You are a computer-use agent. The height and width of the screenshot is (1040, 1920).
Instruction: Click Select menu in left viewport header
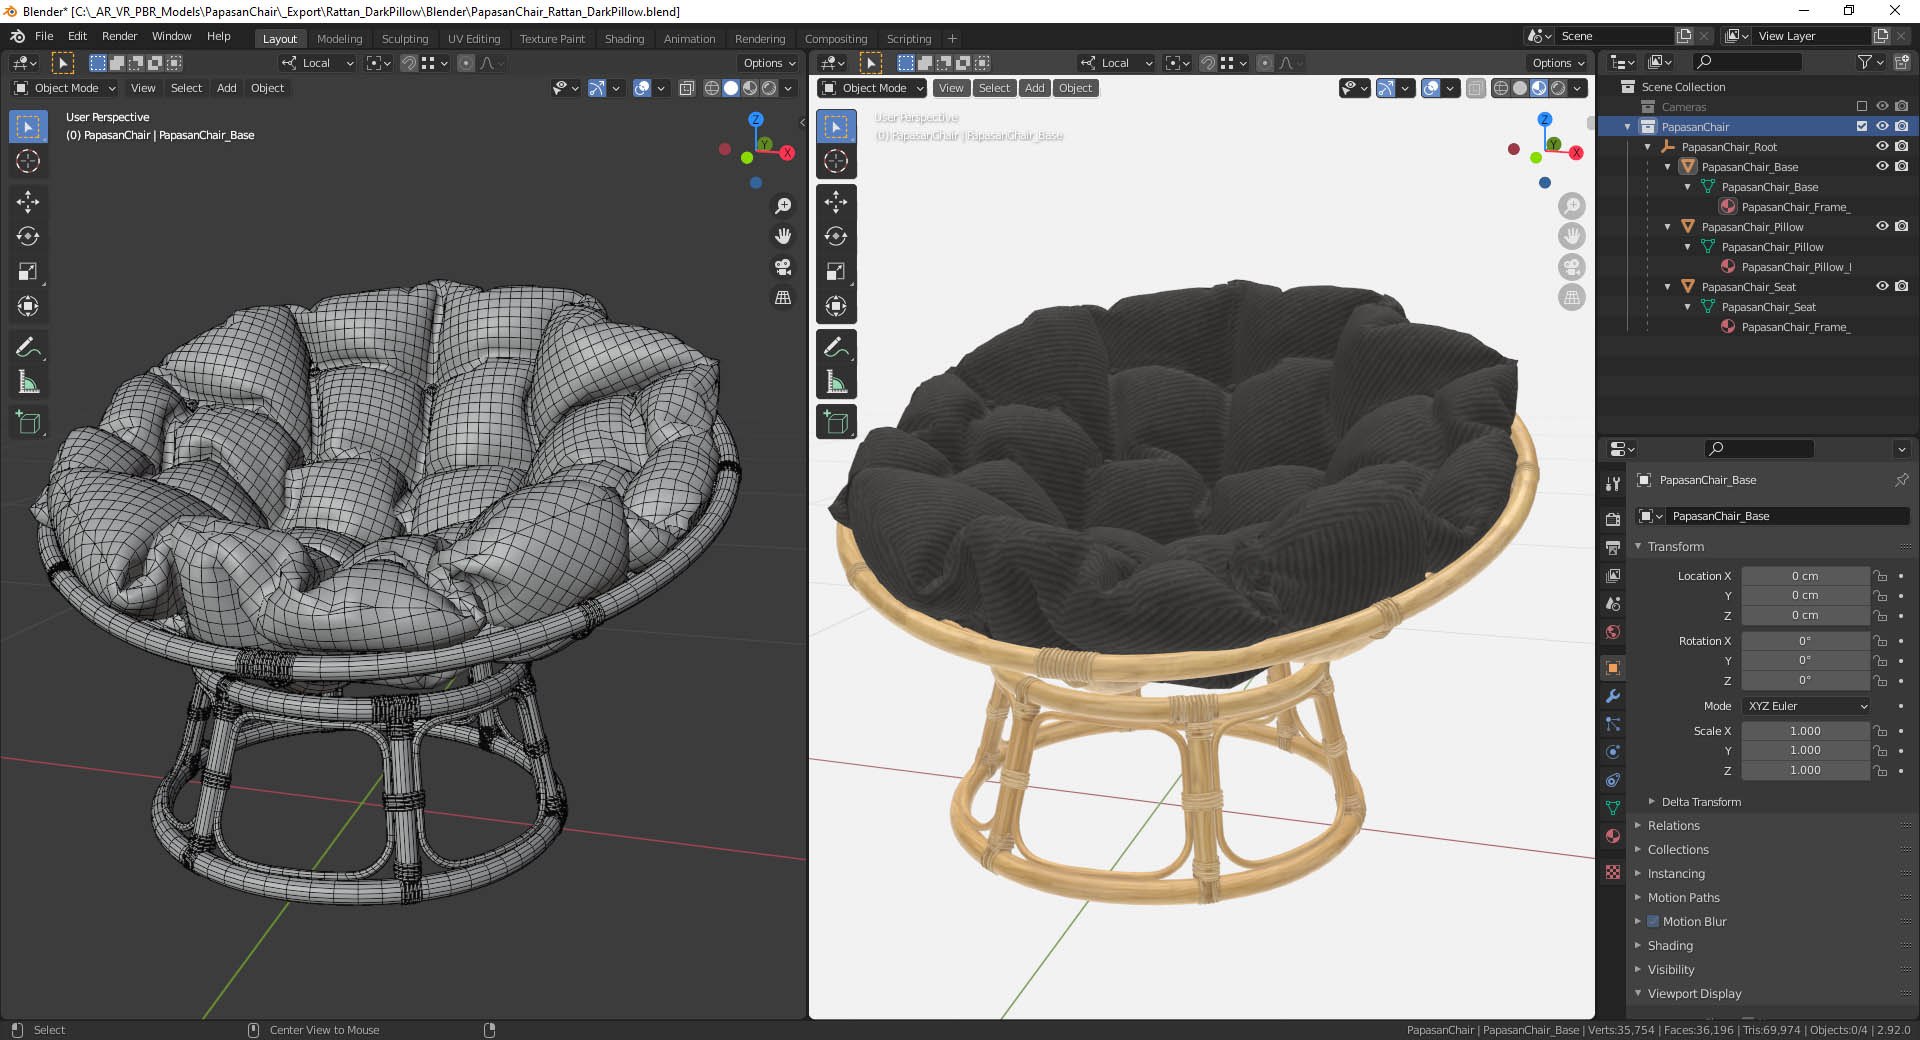(x=186, y=88)
